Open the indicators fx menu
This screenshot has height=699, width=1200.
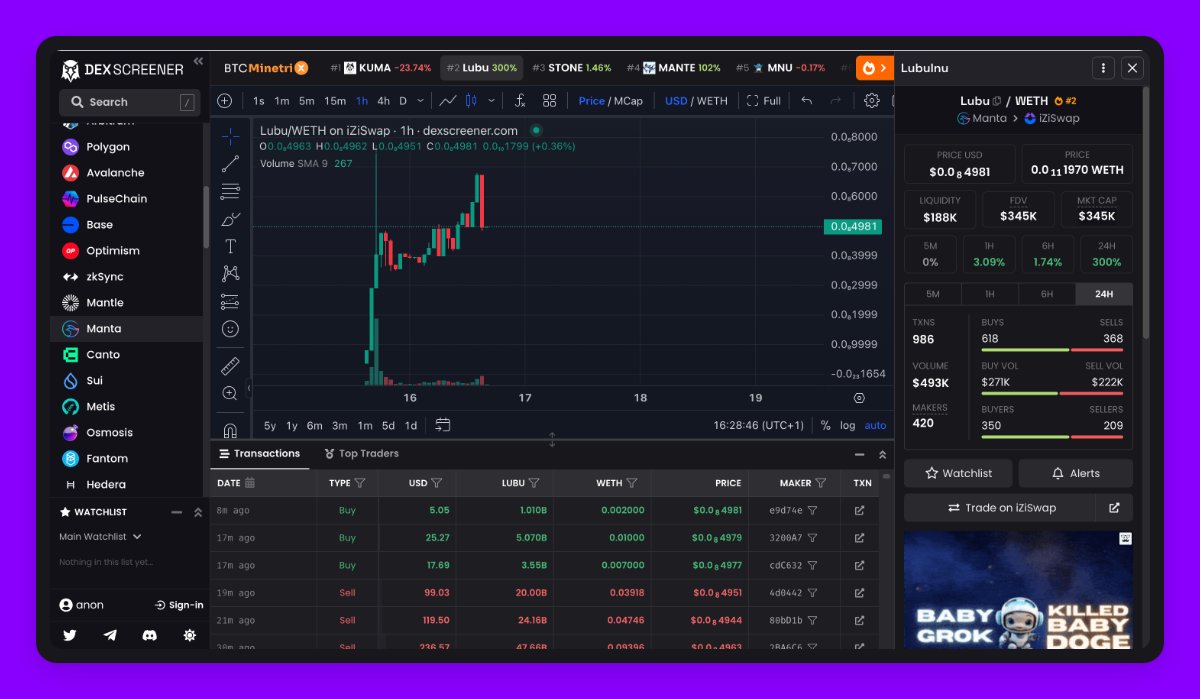pyautogui.click(x=520, y=101)
